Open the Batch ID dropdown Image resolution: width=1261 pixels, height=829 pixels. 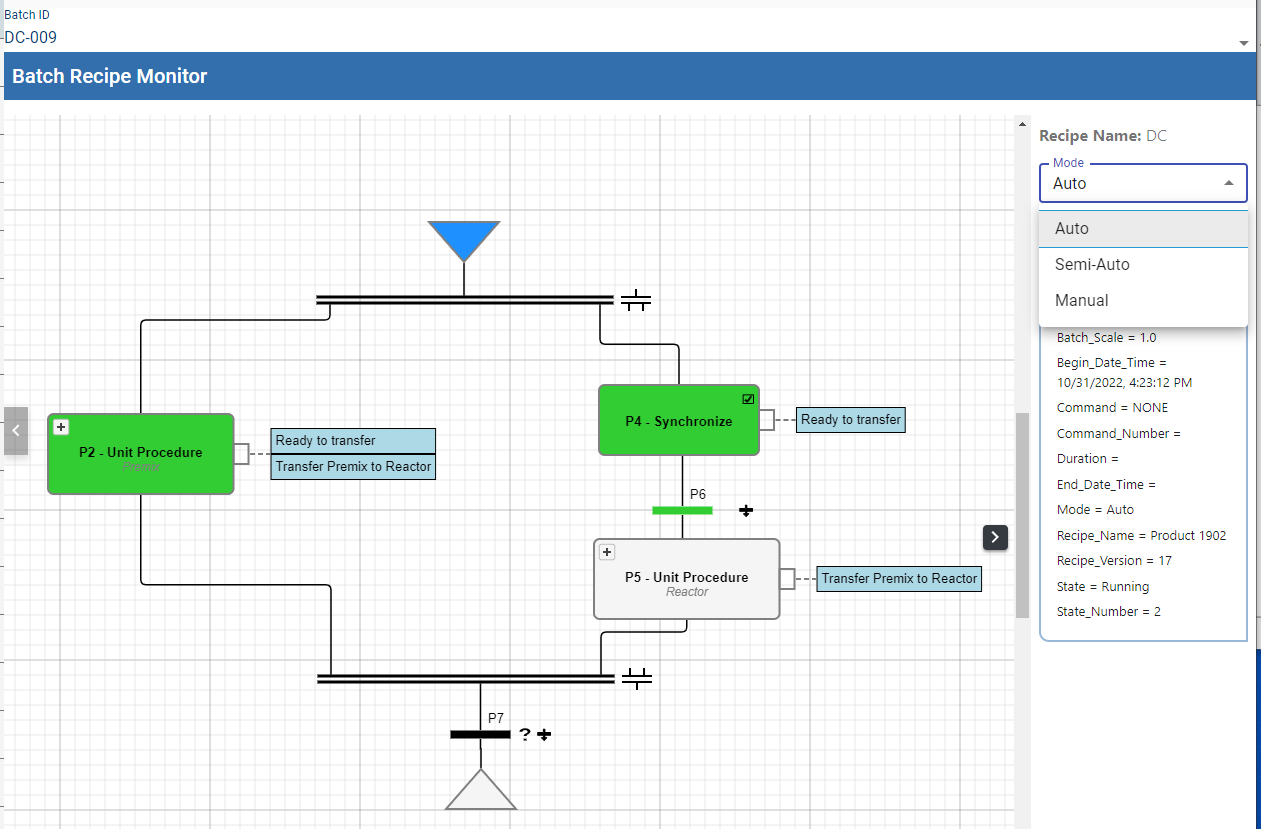click(1244, 43)
